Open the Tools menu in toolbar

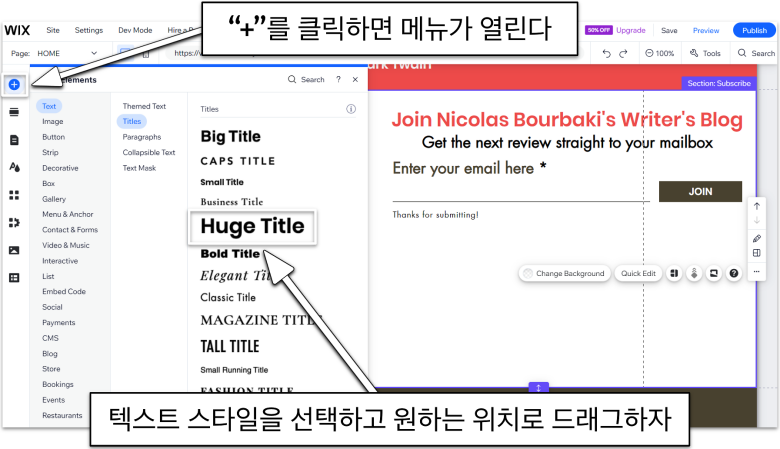point(705,53)
